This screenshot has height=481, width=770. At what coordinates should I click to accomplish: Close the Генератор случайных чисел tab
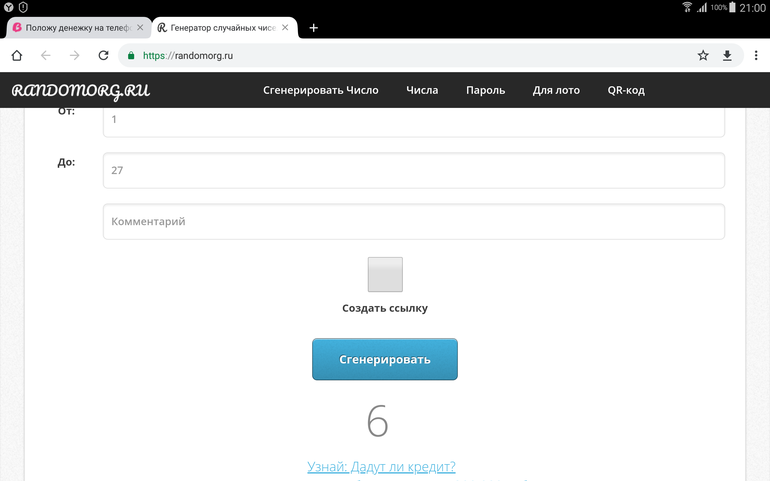[x=285, y=28]
